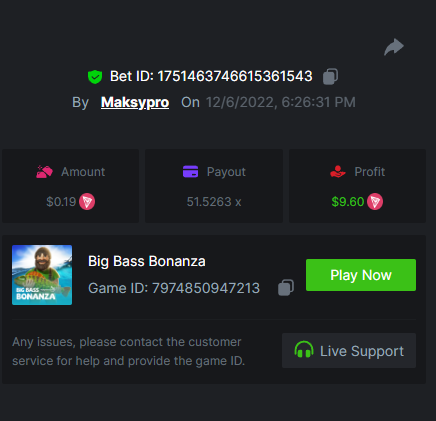
Task: Click the 51.5263 x payout value
Action: pyautogui.click(x=214, y=202)
